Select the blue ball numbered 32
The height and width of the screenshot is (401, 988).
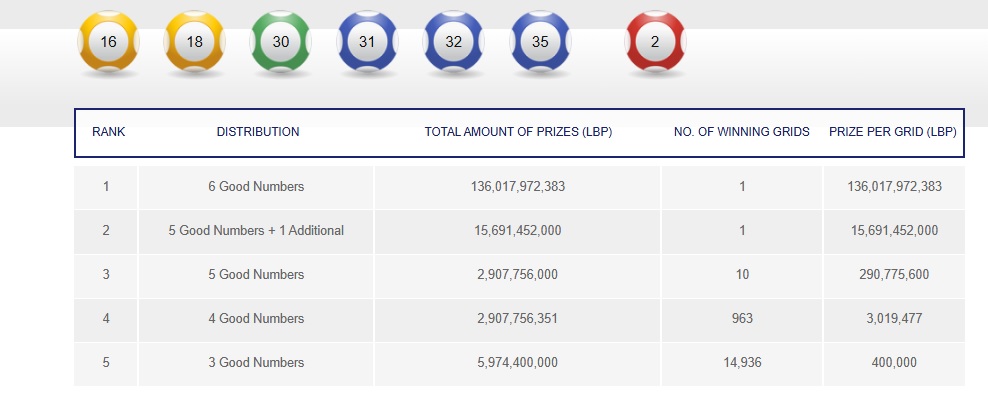[454, 43]
